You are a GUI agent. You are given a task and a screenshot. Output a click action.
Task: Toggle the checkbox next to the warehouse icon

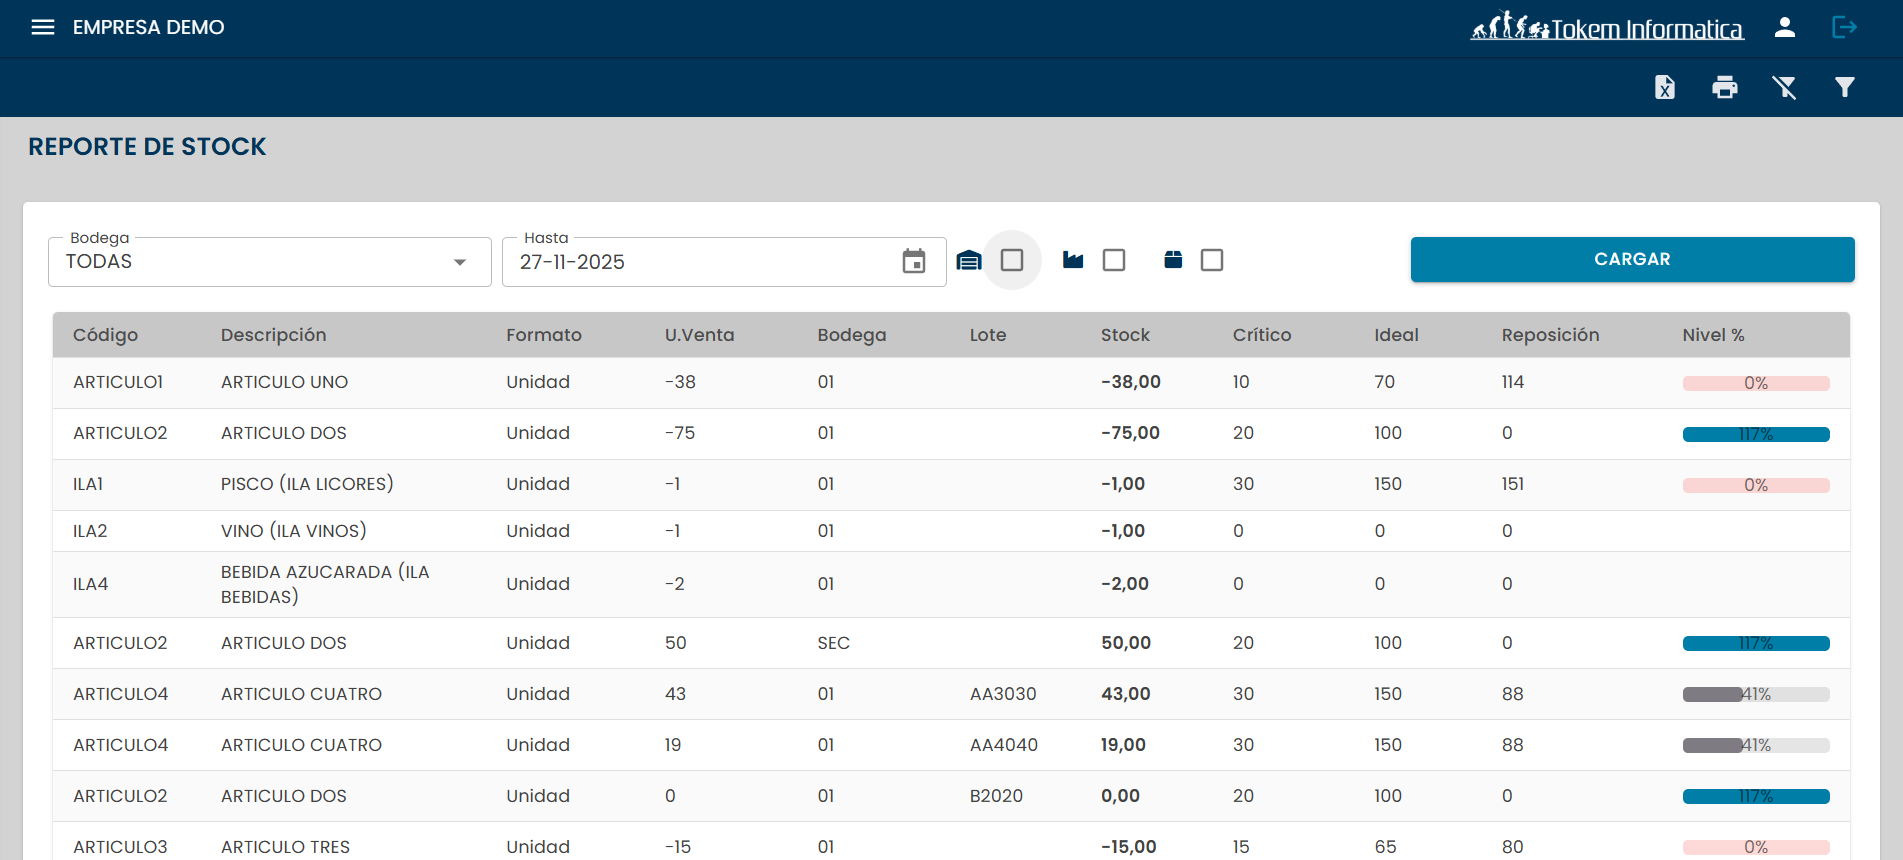pyautogui.click(x=1012, y=260)
